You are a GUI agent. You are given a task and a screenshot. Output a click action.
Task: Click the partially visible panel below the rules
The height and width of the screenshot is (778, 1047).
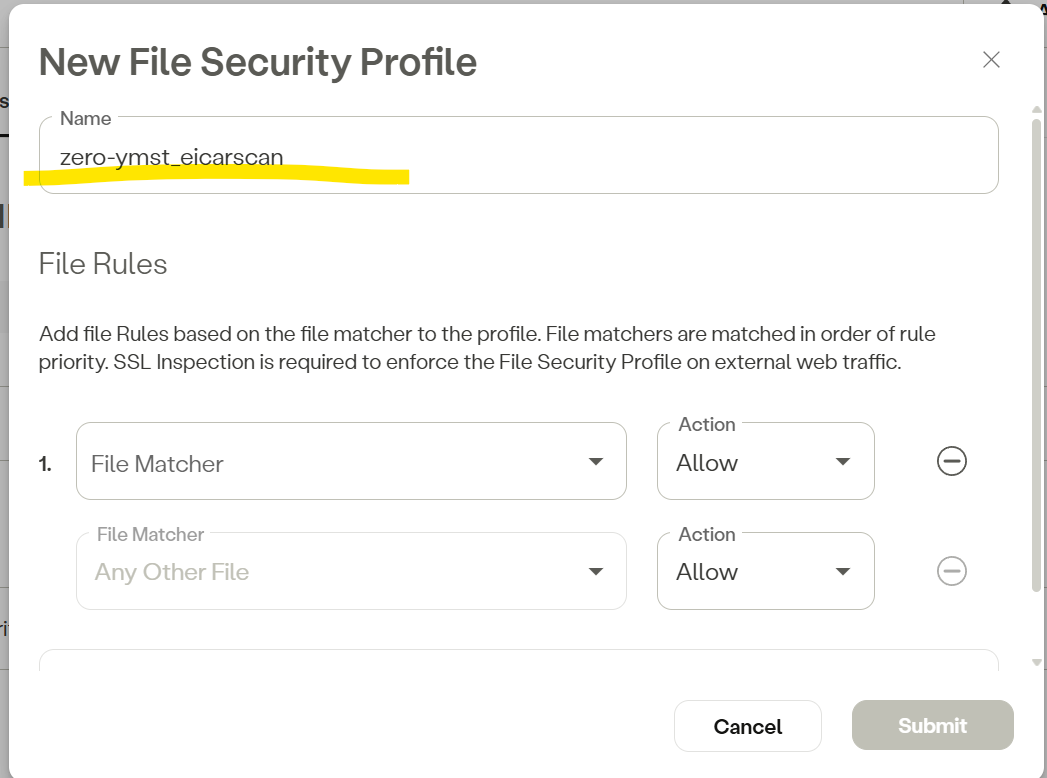(x=518, y=660)
